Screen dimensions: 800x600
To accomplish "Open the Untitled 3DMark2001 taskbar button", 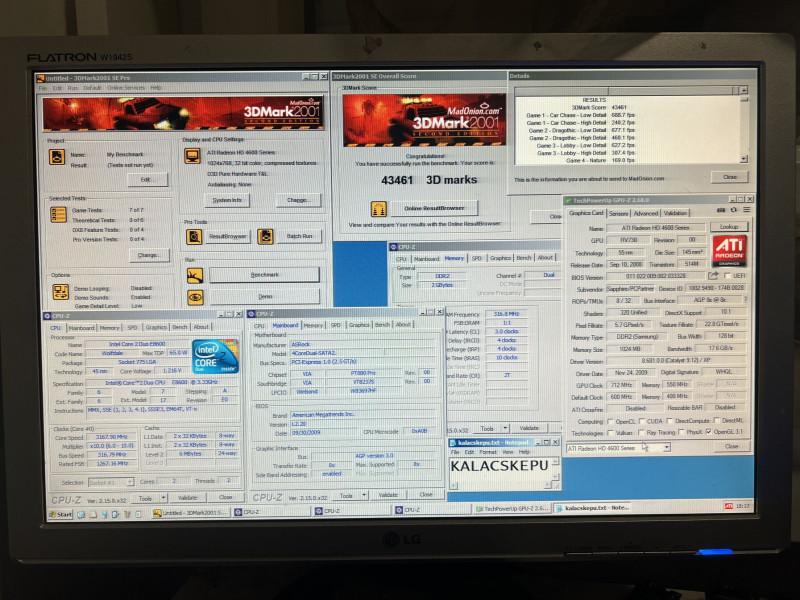I will pos(191,512).
